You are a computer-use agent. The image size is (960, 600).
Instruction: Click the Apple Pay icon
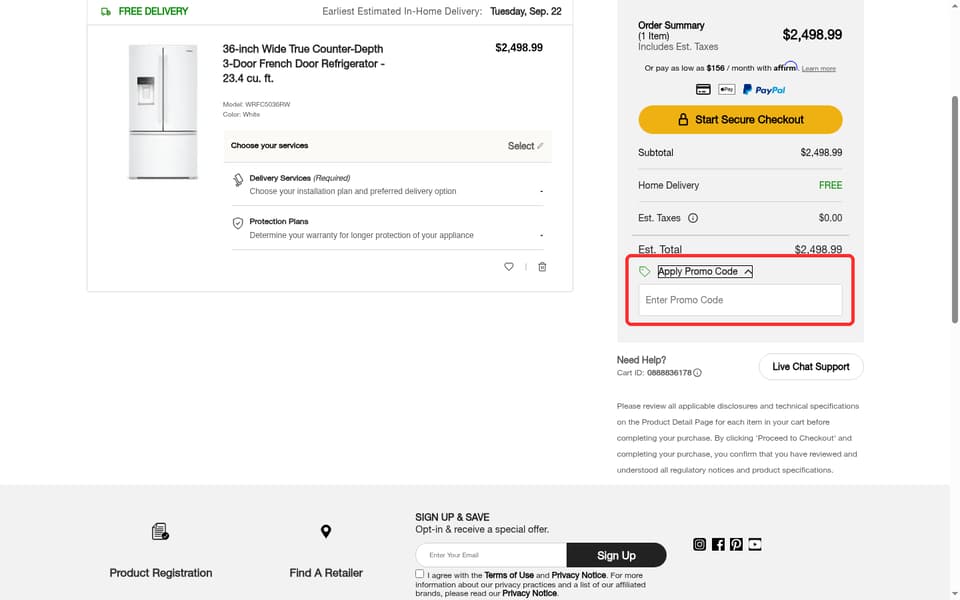click(727, 89)
